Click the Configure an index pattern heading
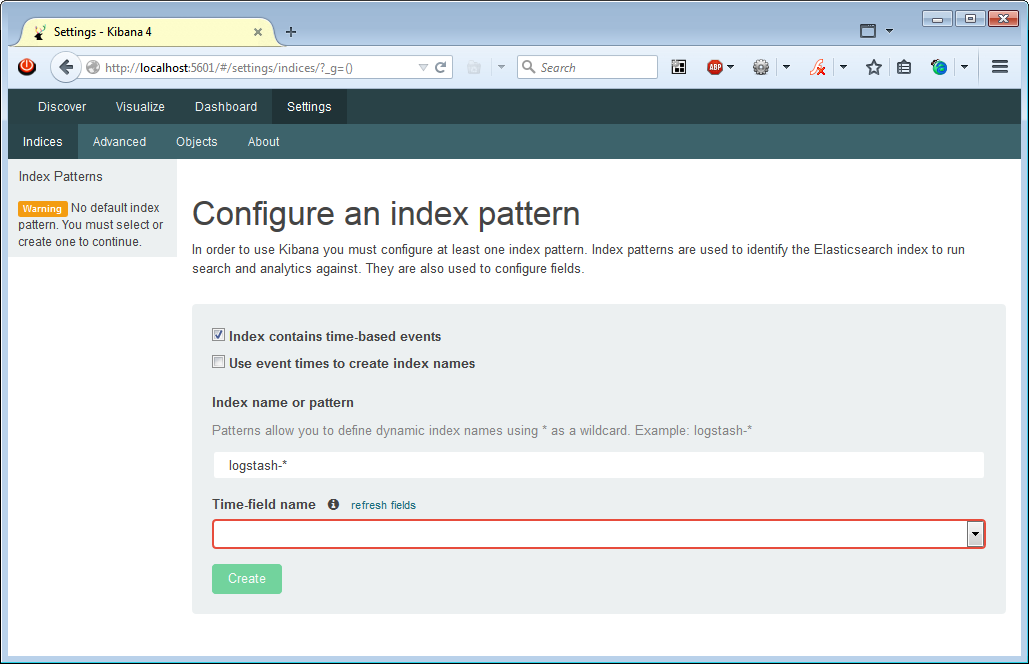This screenshot has height=664, width=1029. 386,214
